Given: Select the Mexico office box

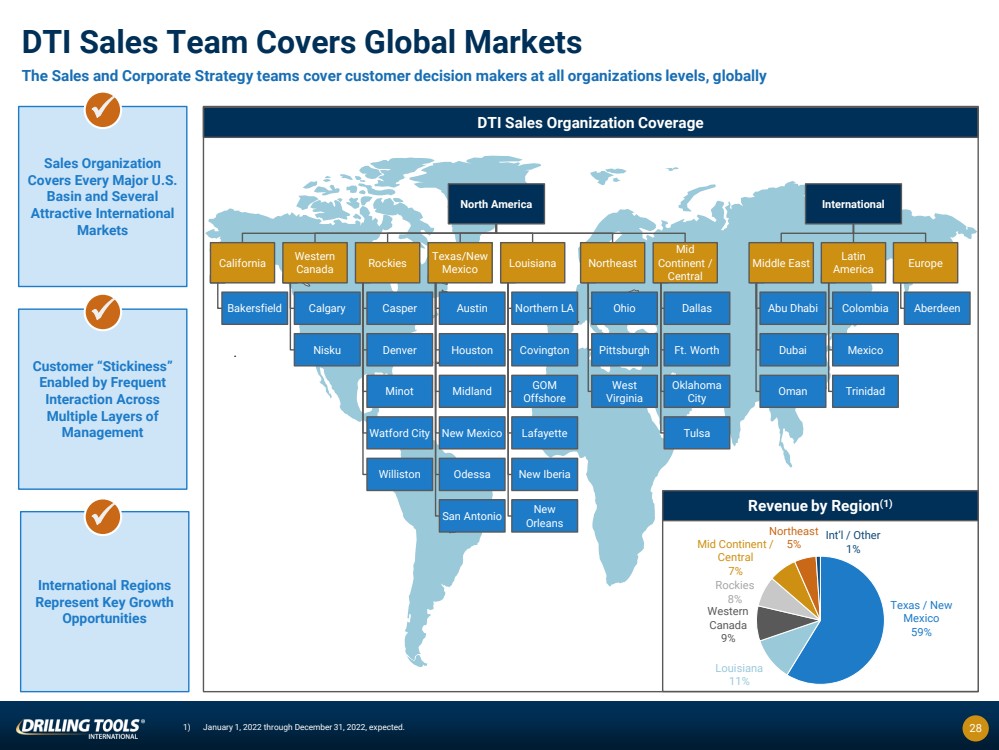Looking at the screenshot, I should [865, 350].
